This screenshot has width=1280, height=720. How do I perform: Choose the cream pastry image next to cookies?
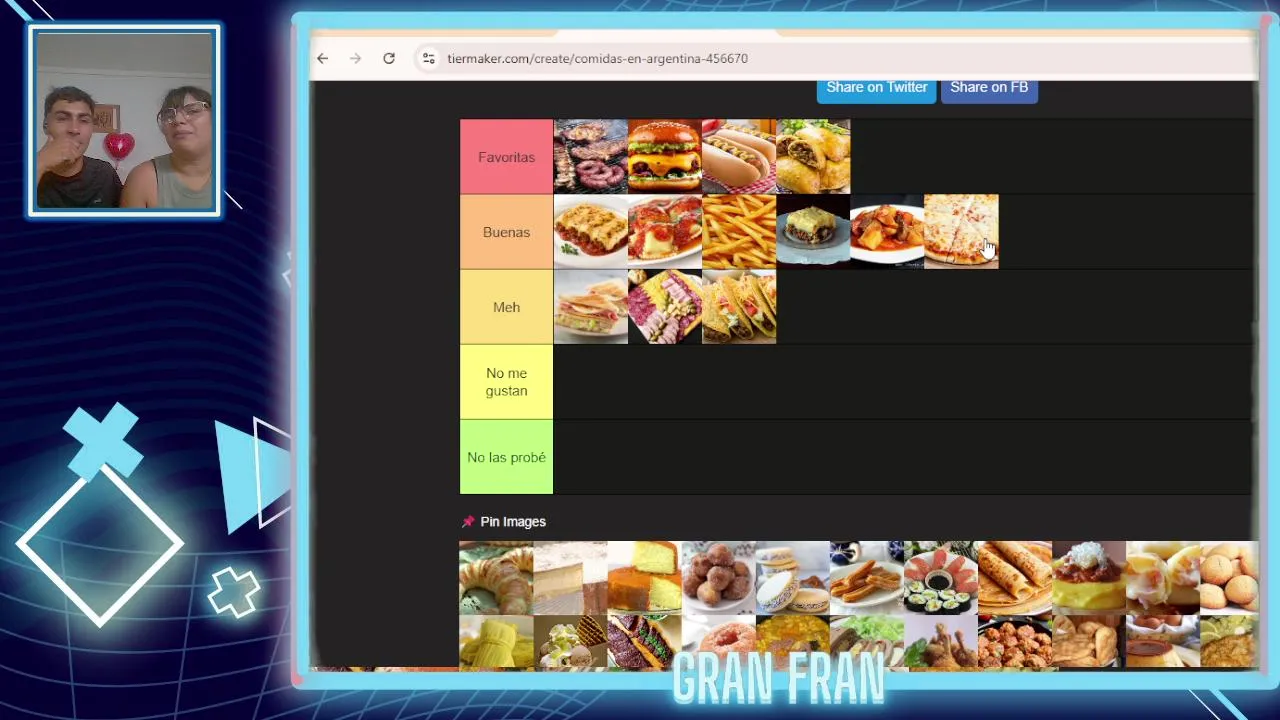pos(1162,578)
